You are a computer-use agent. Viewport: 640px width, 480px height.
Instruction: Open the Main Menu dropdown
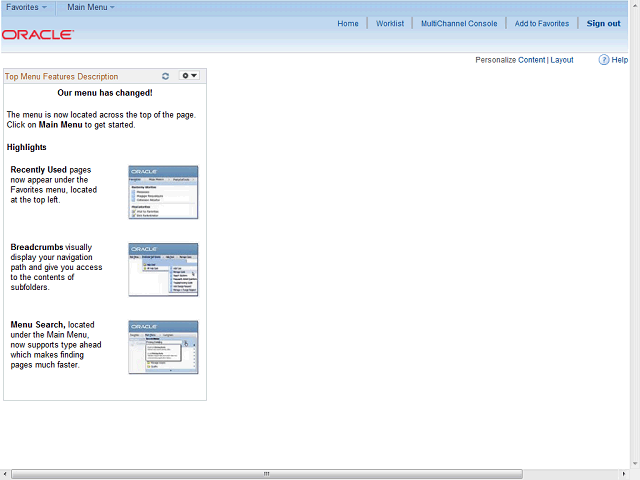(91, 7)
